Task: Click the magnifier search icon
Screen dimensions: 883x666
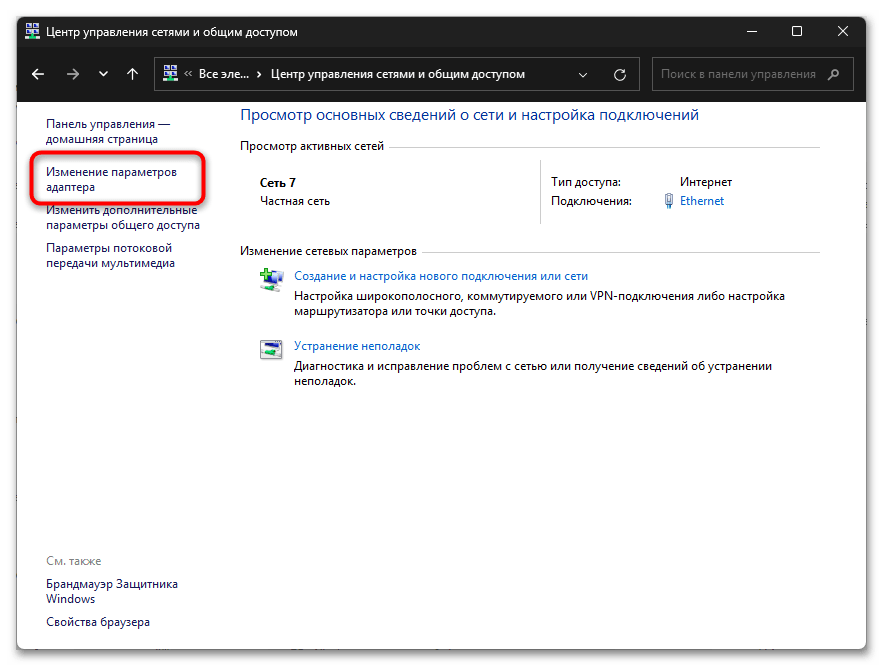Action: (x=834, y=74)
